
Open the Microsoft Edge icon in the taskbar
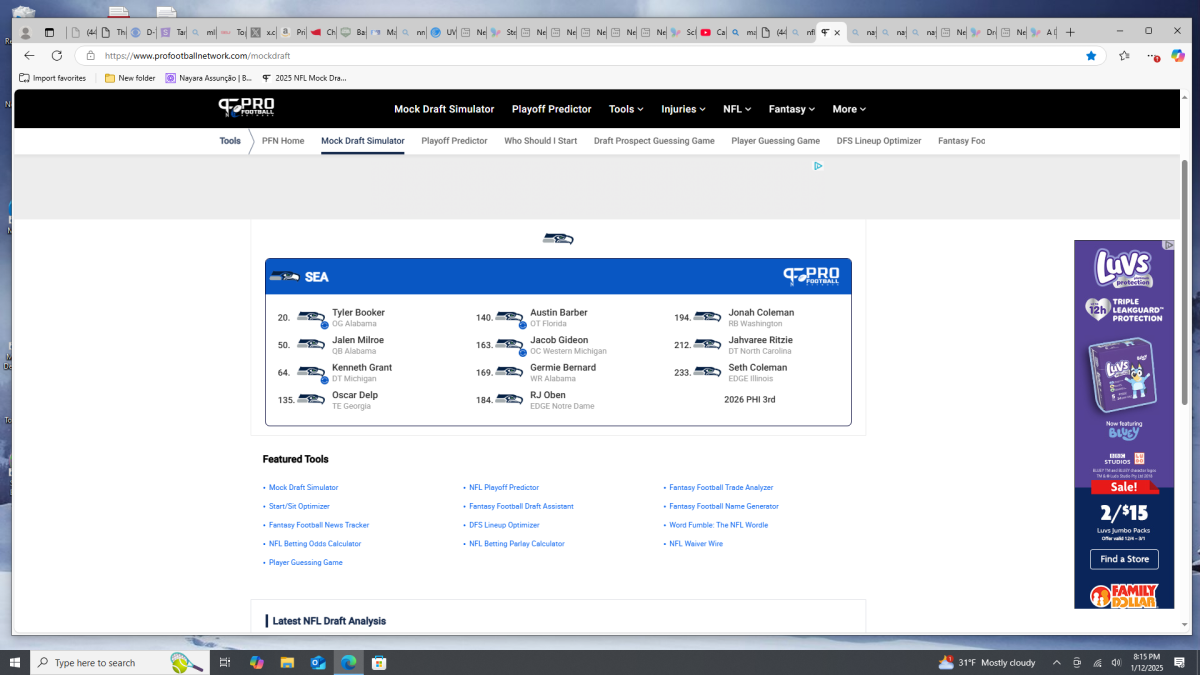click(348, 662)
